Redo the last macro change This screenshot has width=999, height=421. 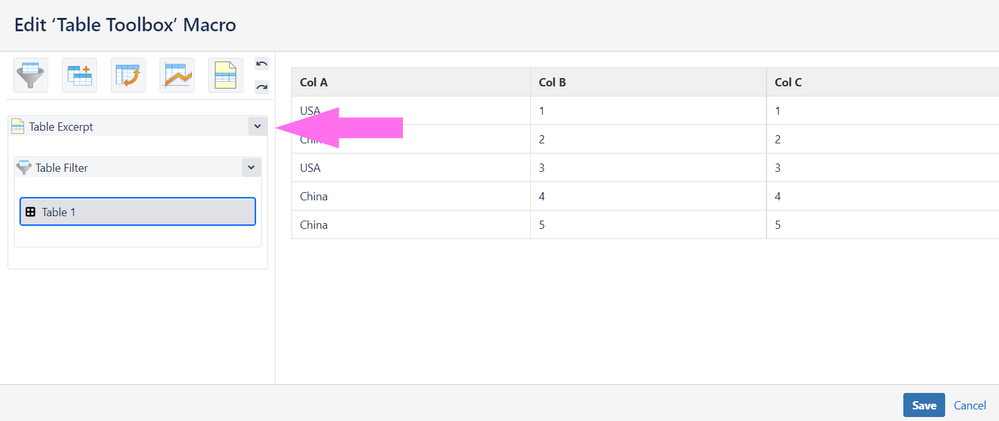[x=262, y=87]
